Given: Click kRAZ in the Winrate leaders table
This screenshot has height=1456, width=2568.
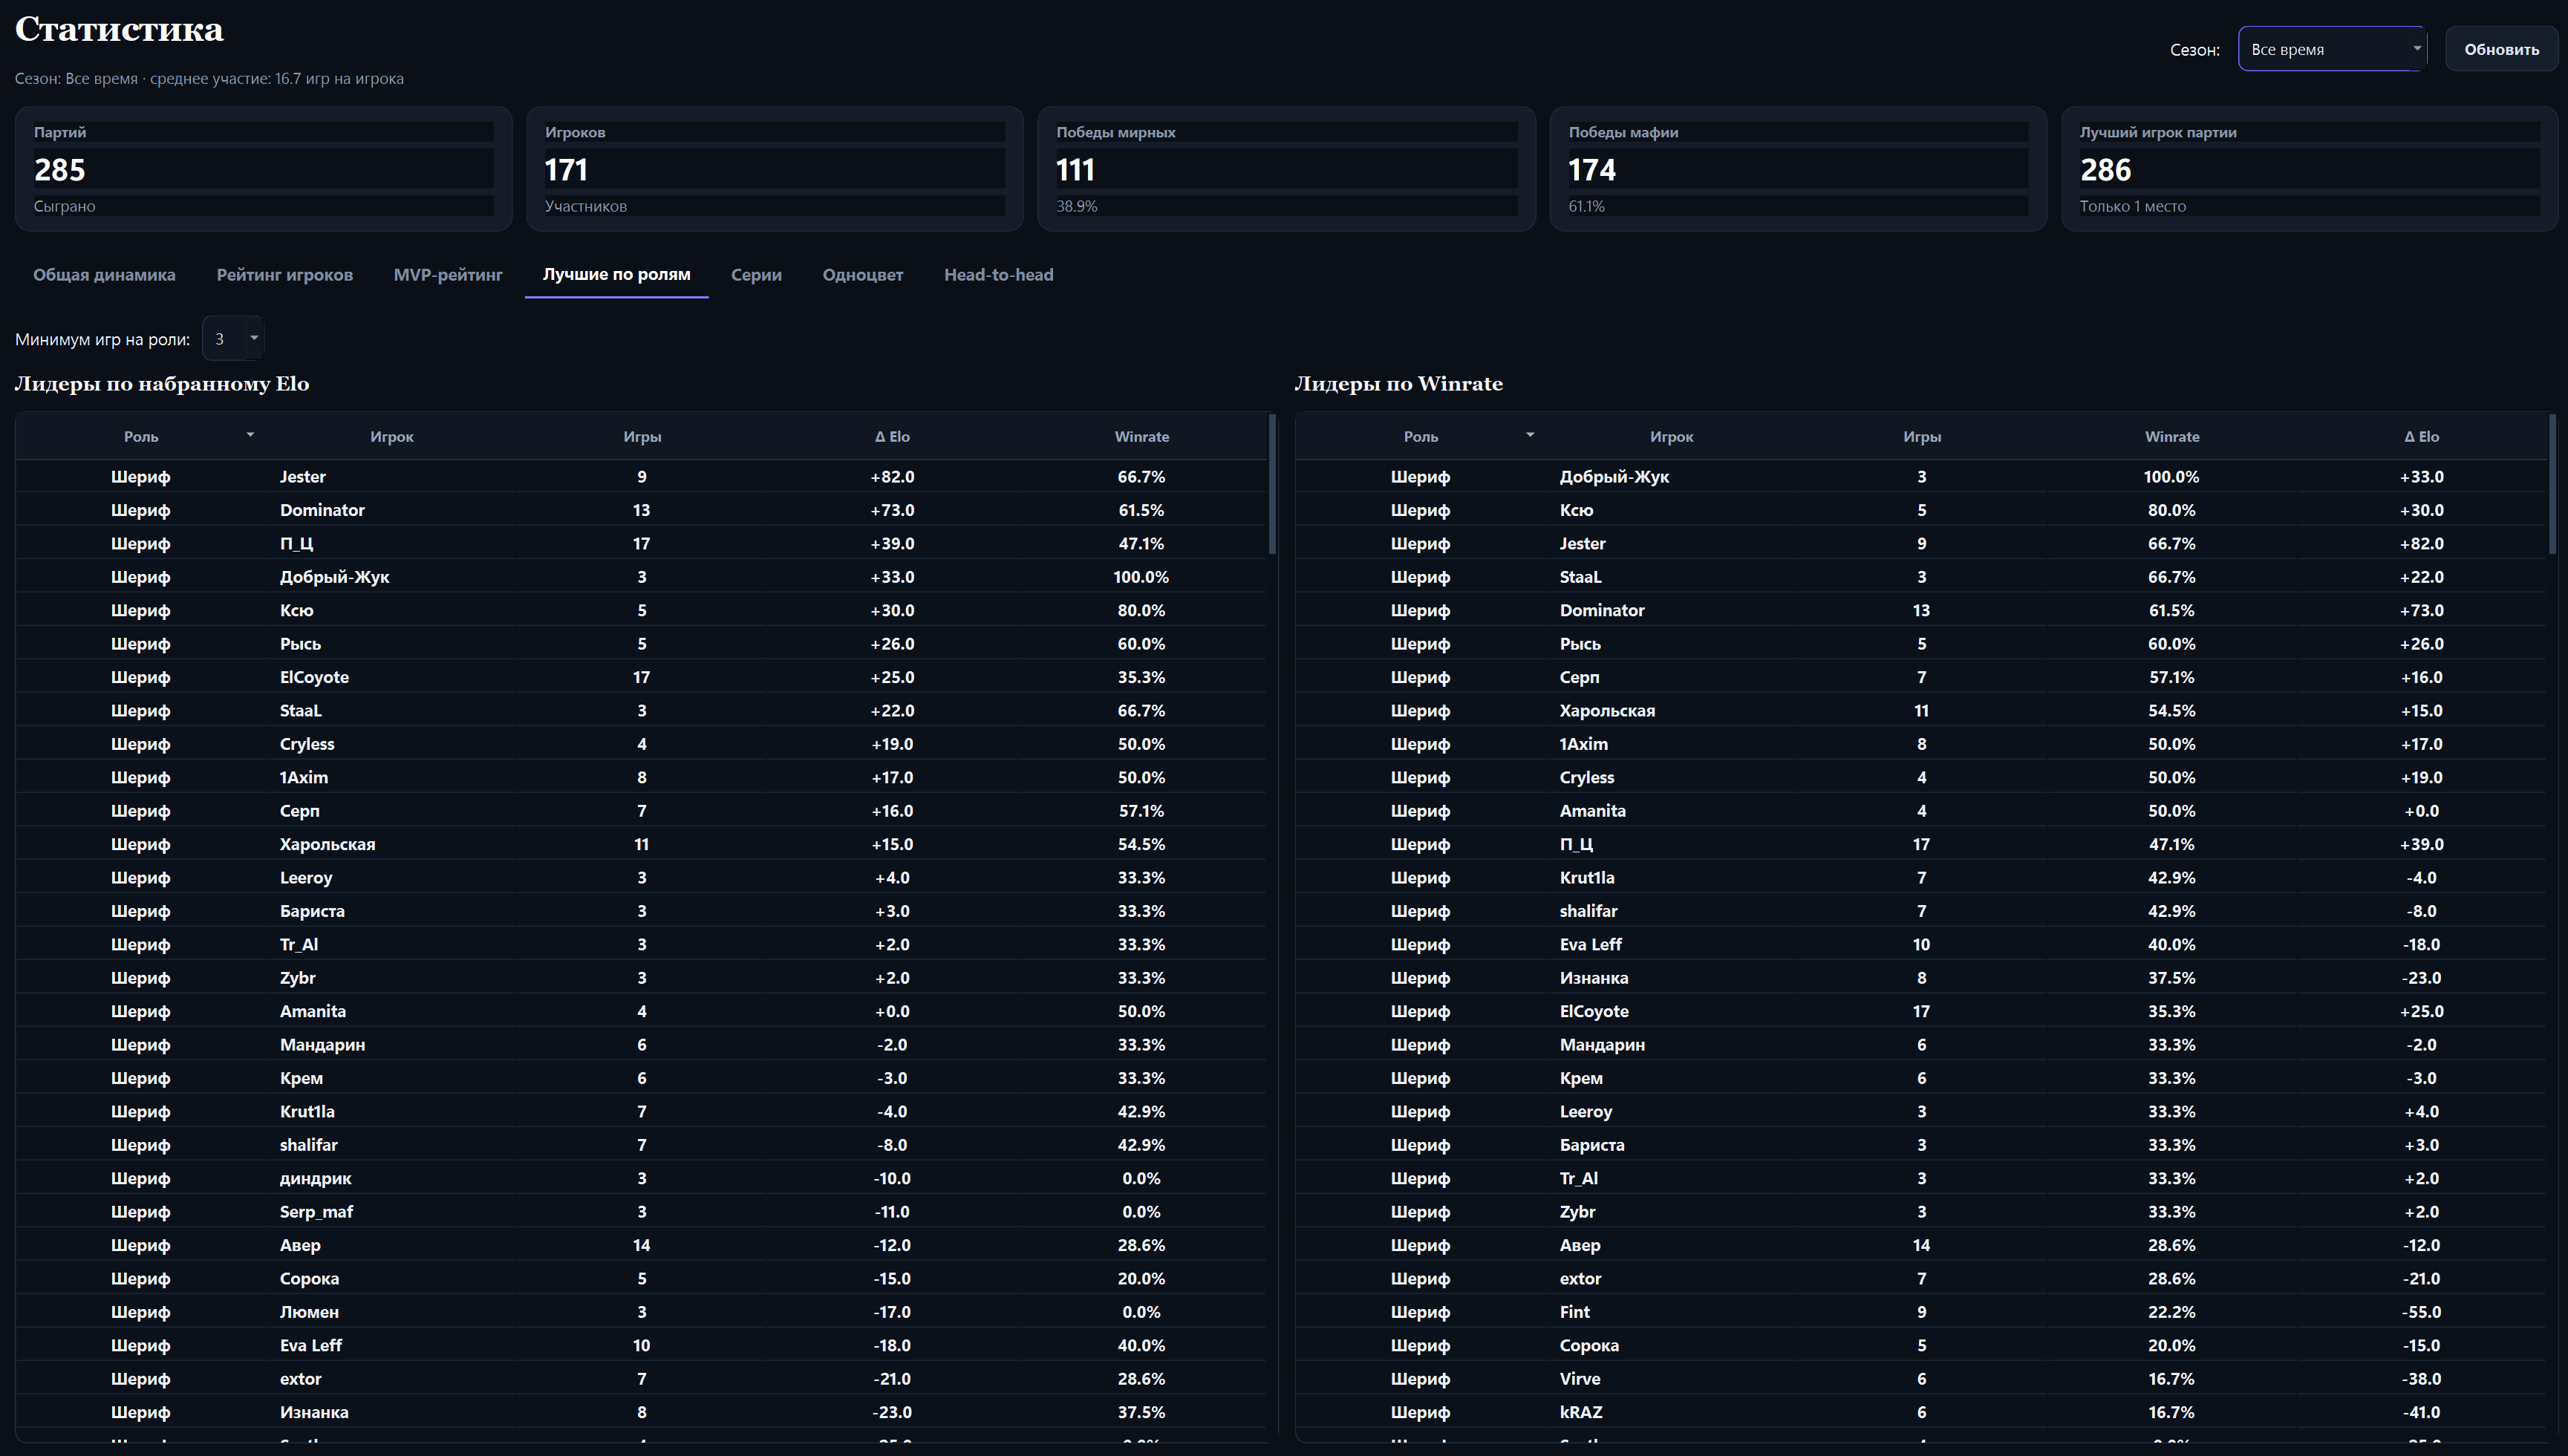Looking at the screenshot, I should (1581, 1412).
